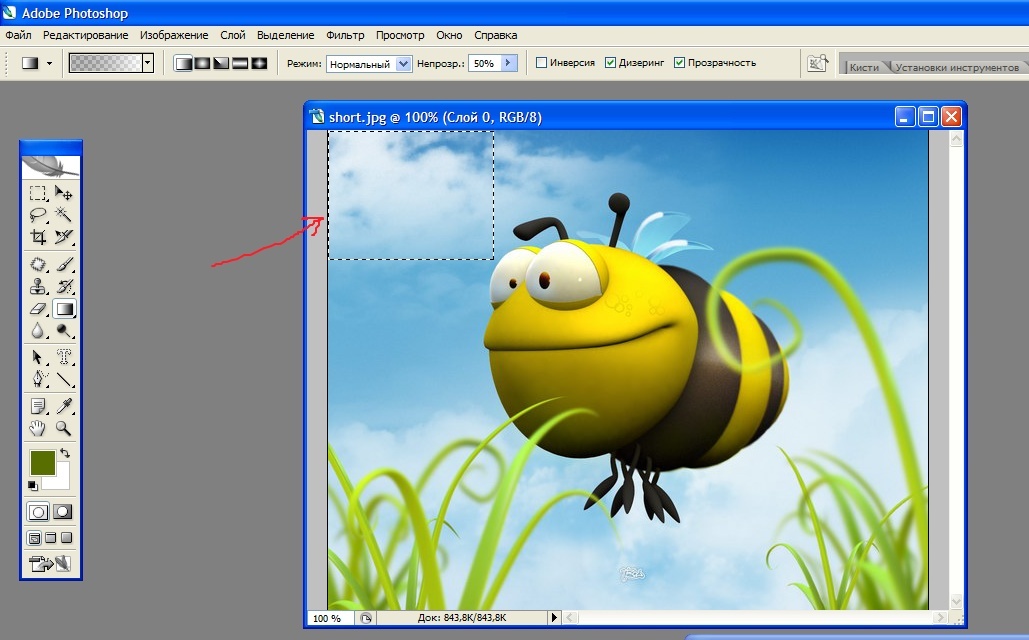The height and width of the screenshot is (640, 1029).
Task: Choose Radial Gradient style
Action: tap(202, 63)
